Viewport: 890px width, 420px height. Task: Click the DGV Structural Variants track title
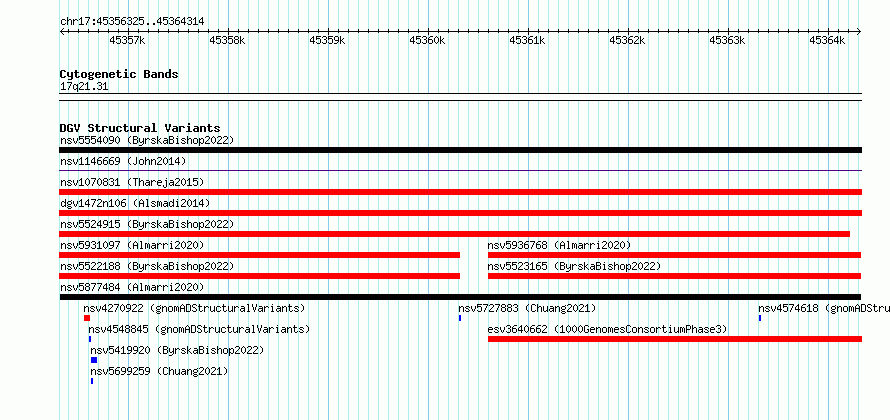(140, 128)
